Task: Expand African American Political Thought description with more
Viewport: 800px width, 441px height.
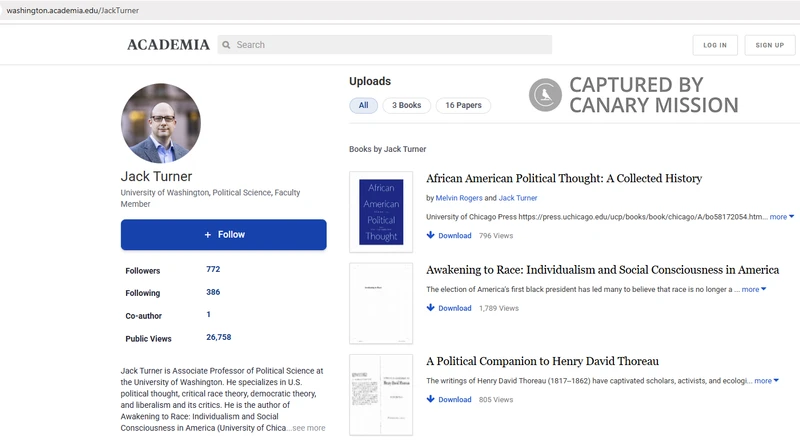Action: pyautogui.click(x=781, y=216)
